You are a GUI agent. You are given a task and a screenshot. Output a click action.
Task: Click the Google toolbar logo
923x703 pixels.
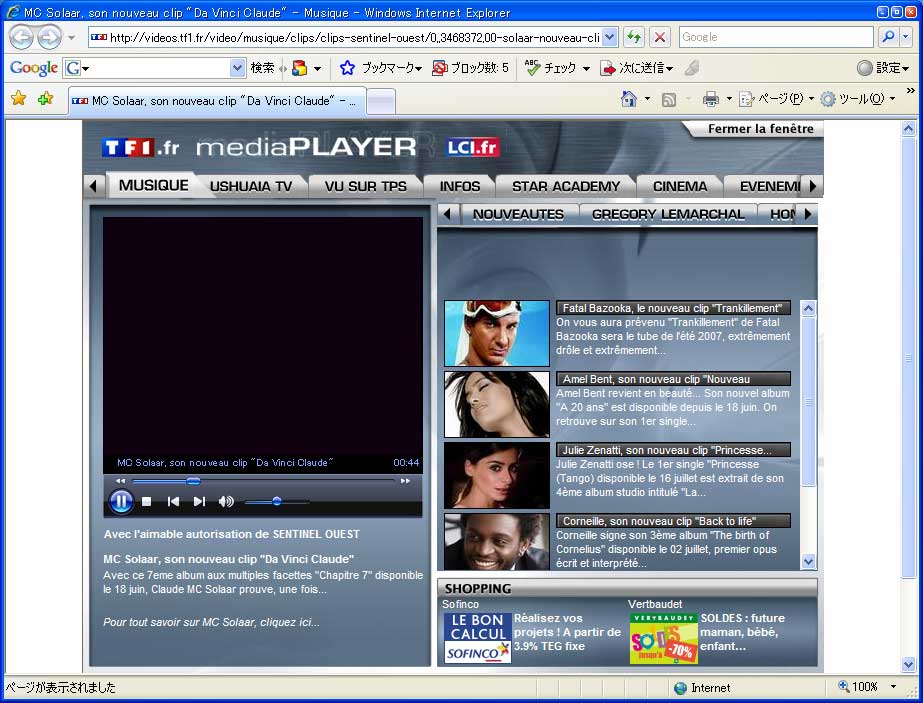(x=34, y=68)
